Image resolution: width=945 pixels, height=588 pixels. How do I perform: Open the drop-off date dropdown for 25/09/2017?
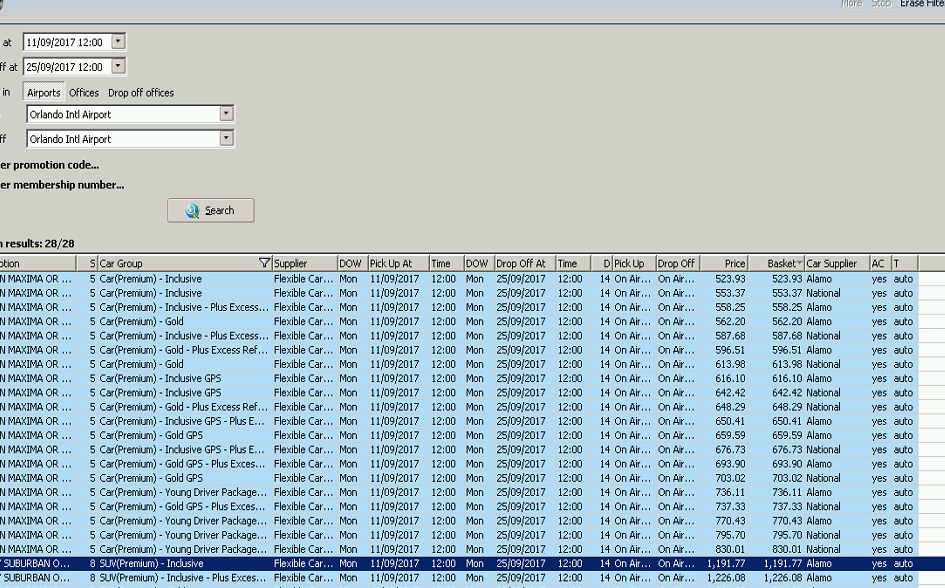tap(118, 67)
